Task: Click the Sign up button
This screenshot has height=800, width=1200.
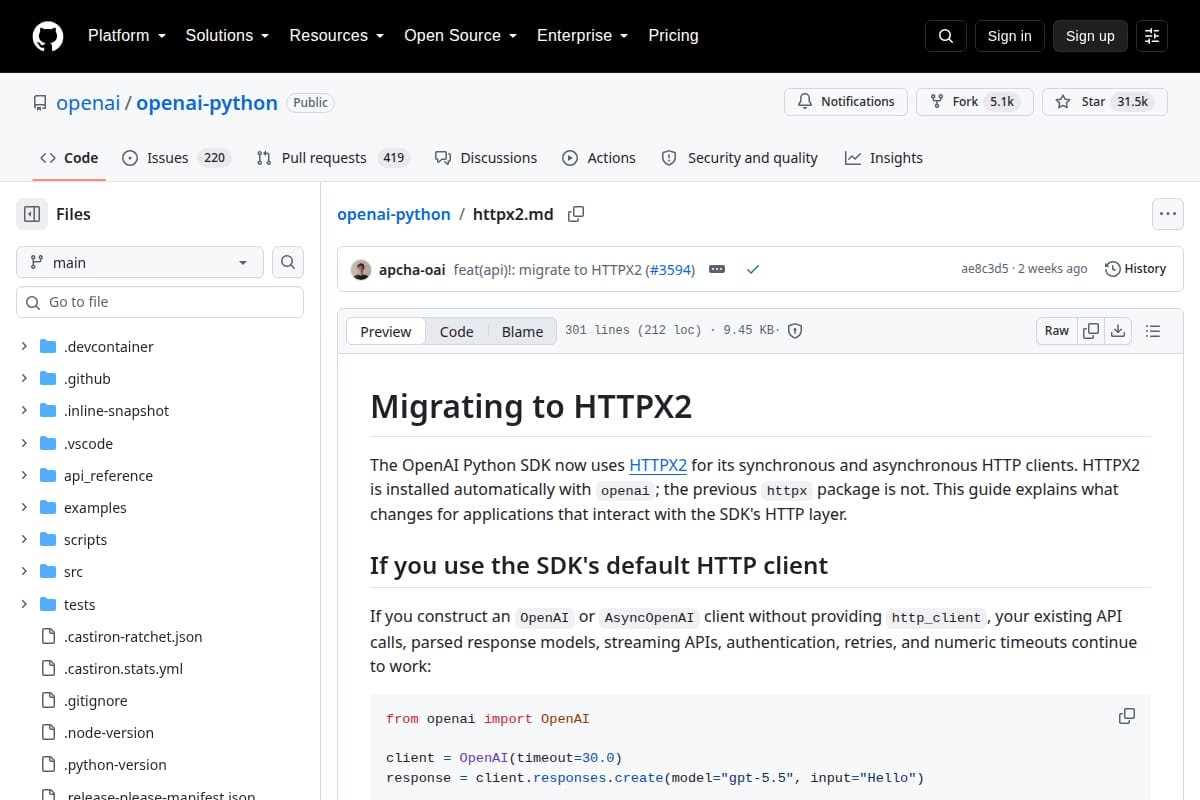Action: click(1090, 36)
